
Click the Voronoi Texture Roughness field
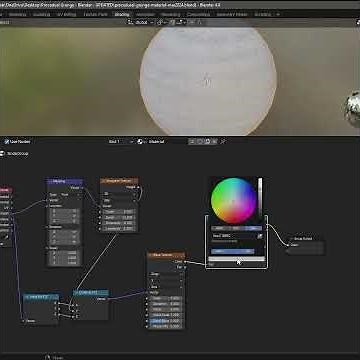coord(119,223)
